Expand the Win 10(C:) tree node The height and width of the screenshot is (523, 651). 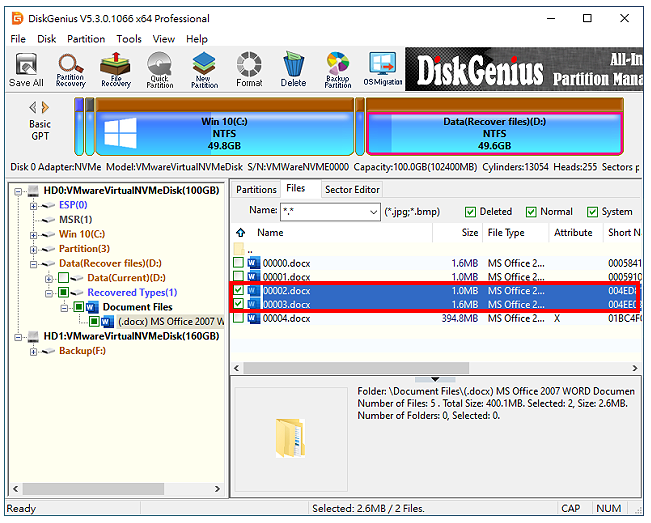[33, 235]
